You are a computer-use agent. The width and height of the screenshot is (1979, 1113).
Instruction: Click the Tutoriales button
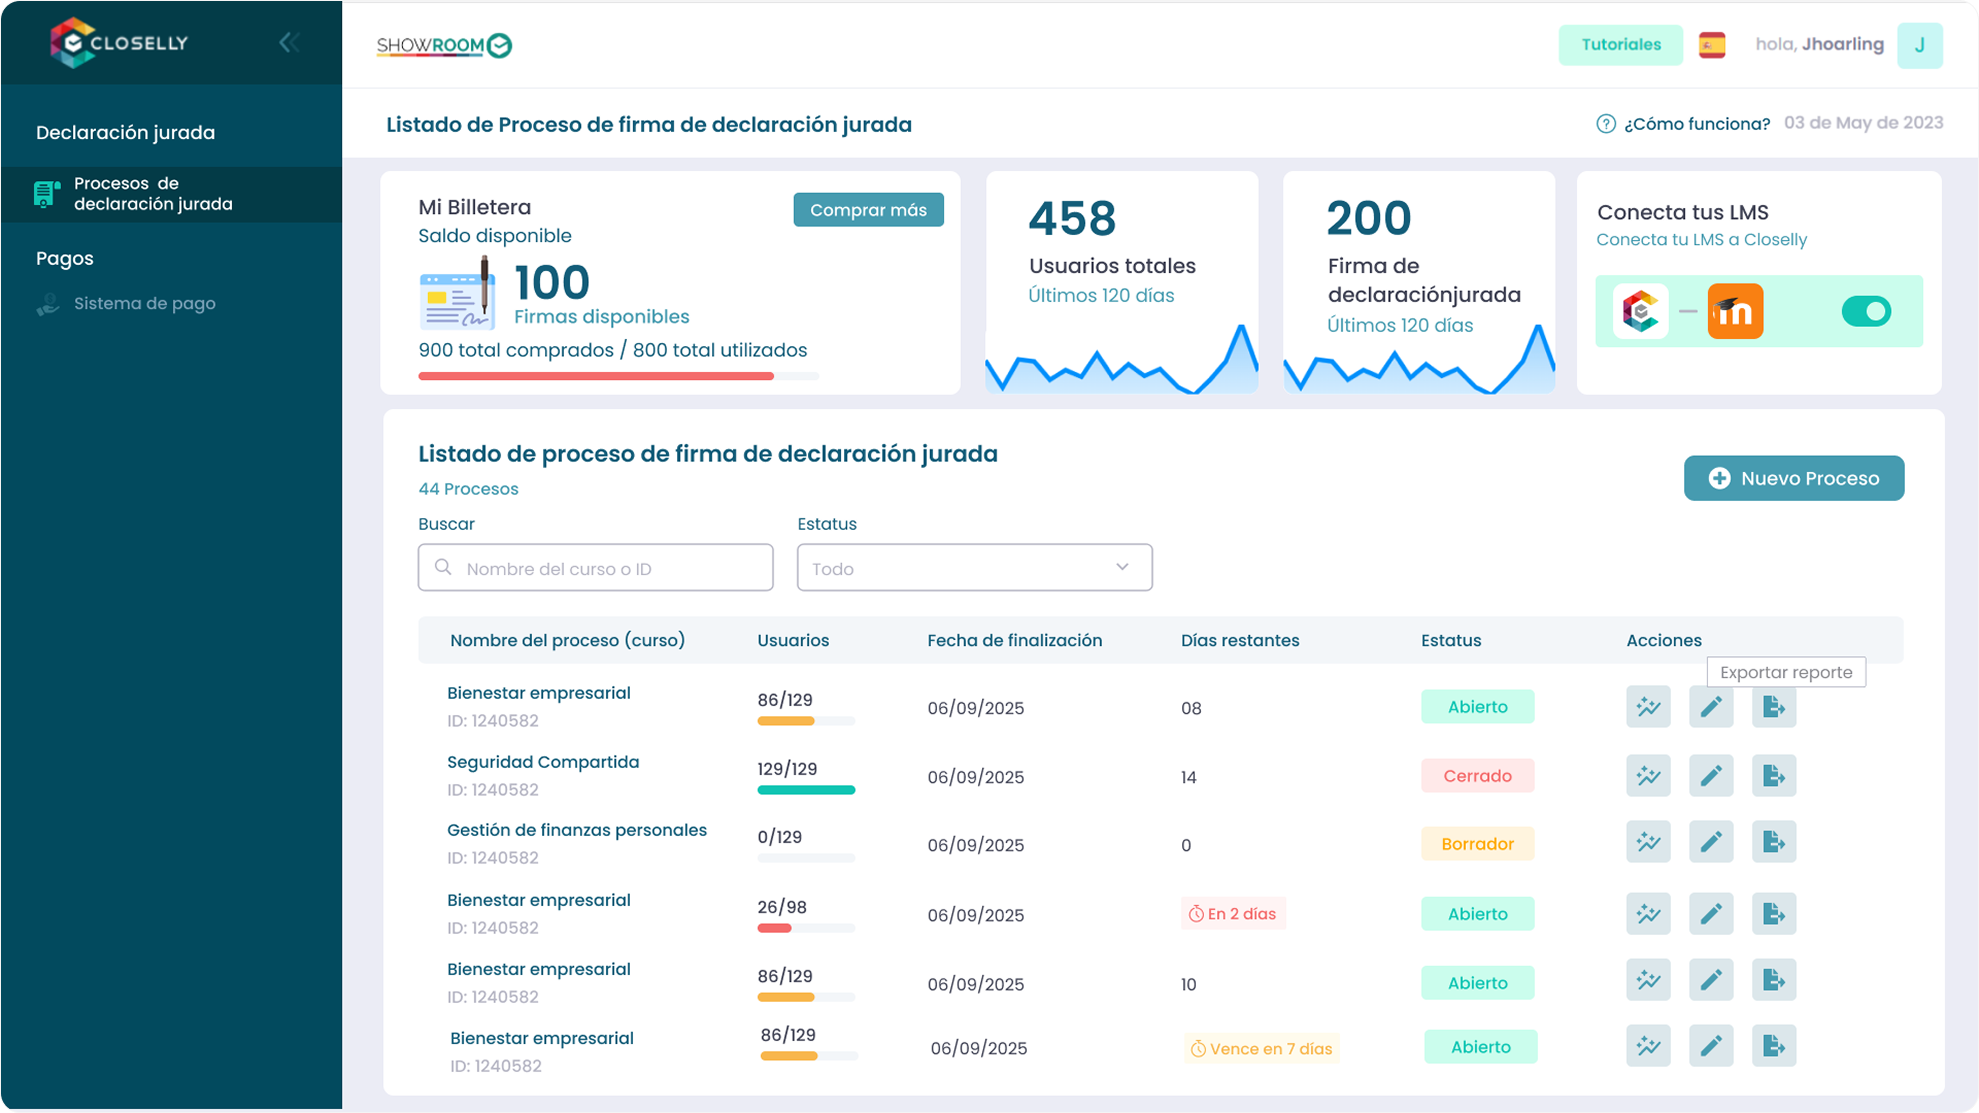tap(1619, 45)
